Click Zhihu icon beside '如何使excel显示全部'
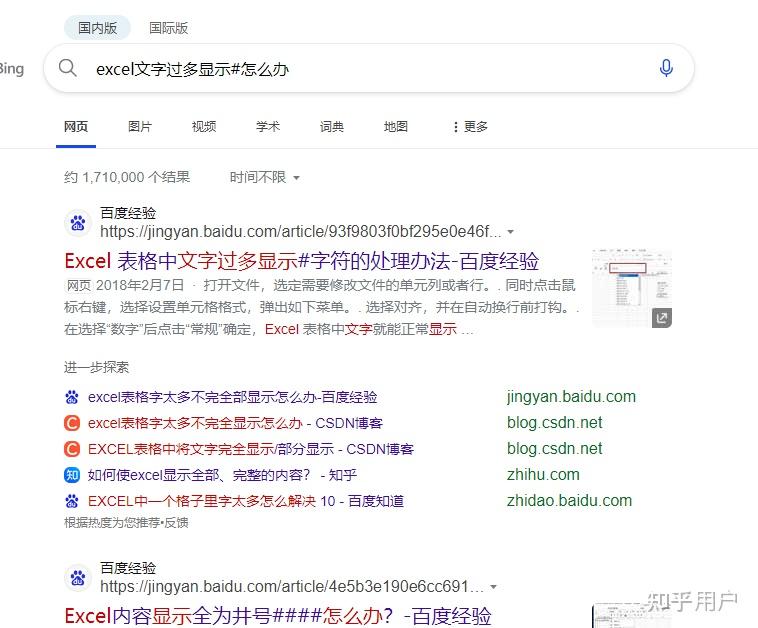The image size is (758, 628). [72, 475]
